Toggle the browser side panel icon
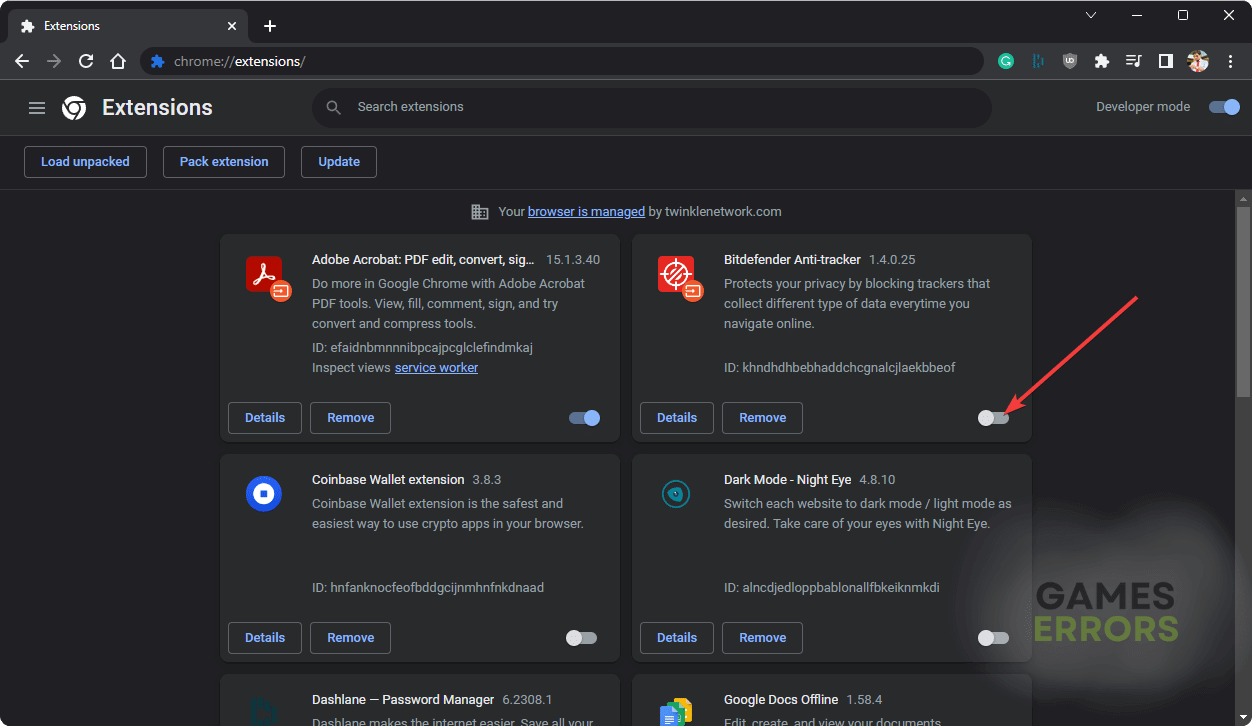 [x=1165, y=61]
